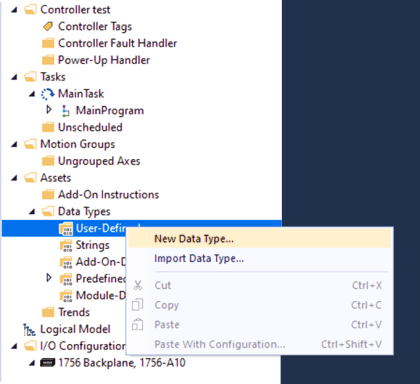Click the Controller Fault Handler folder icon

(48, 43)
